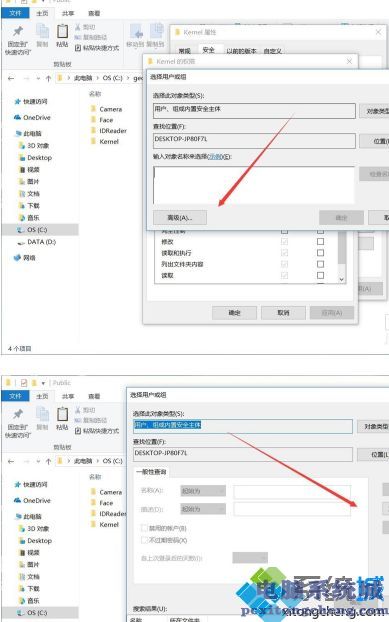The image size is (389, 622).
Task: Click Pin to Quick access in upper Explorer ribbon
Action: point(17,40)
